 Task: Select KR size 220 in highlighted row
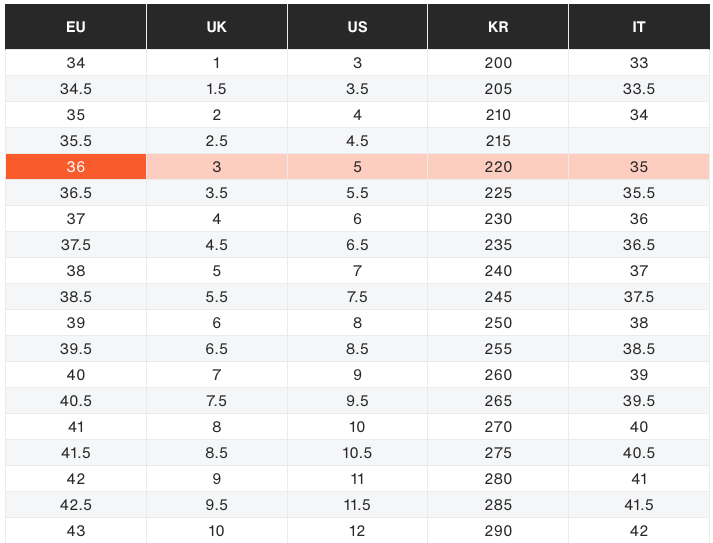pyautogui.click(x=498, y=167)
